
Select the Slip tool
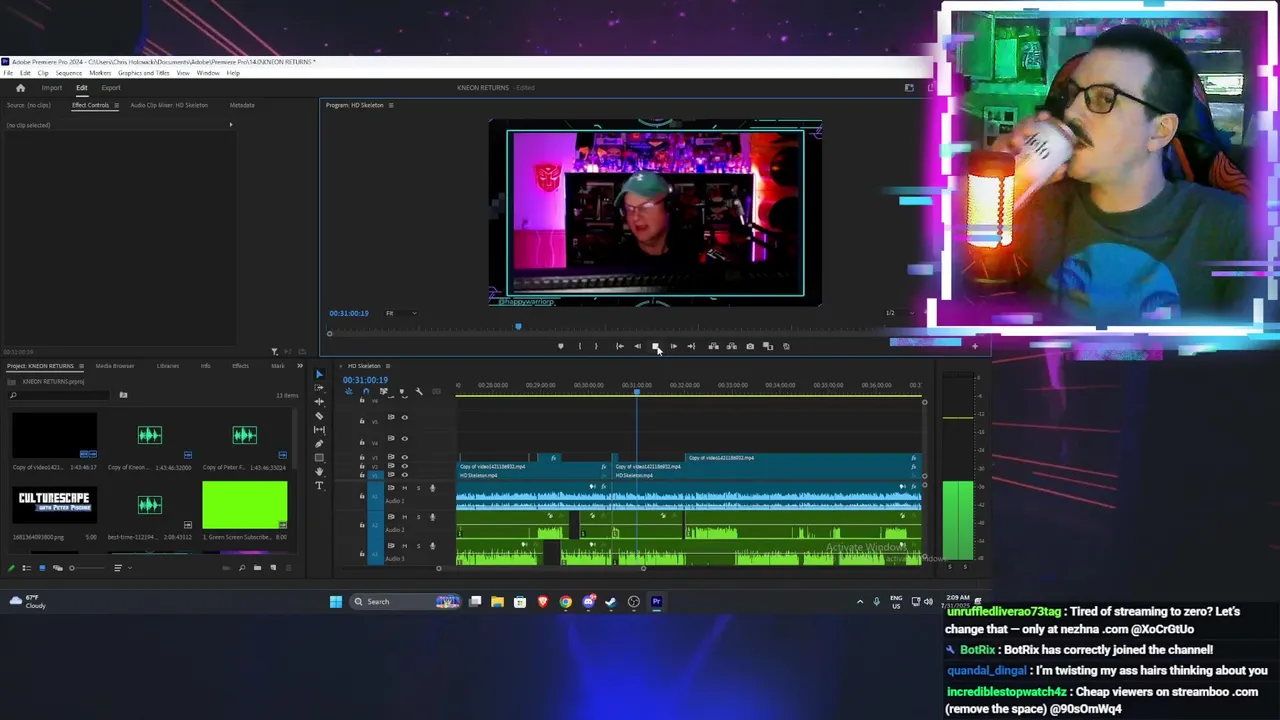(319, 430)
